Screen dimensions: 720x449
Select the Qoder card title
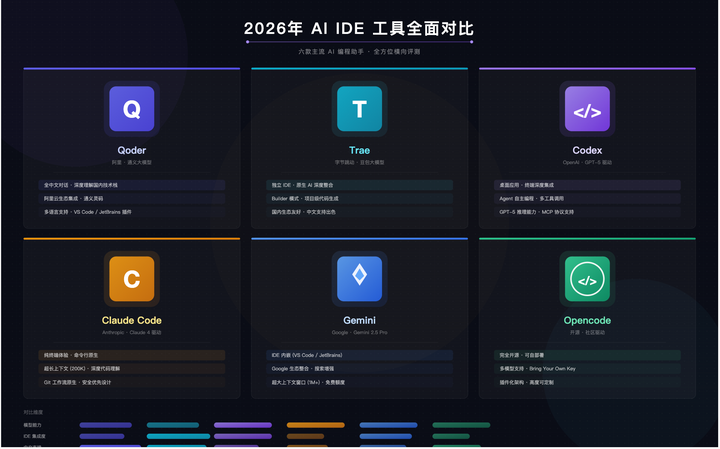coord(132,150)
